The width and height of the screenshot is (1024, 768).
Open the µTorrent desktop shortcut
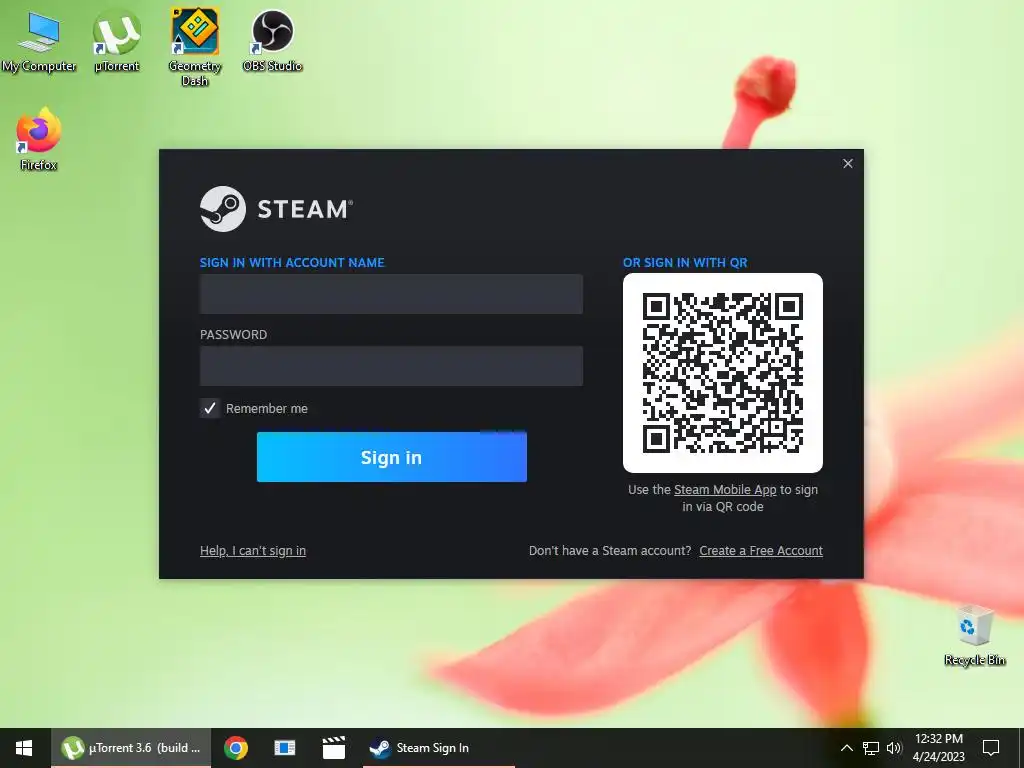click(x=117, y=42)
